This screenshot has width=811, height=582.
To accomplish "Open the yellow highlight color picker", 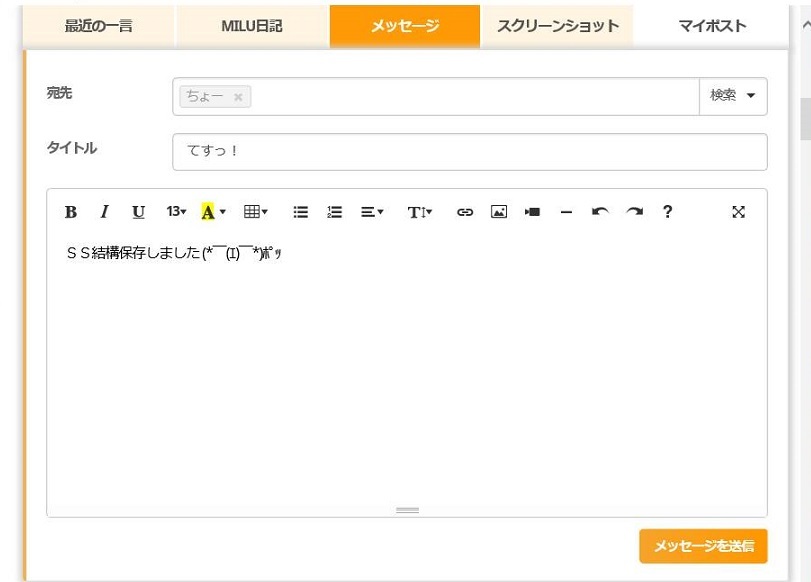I will (213, 212).
